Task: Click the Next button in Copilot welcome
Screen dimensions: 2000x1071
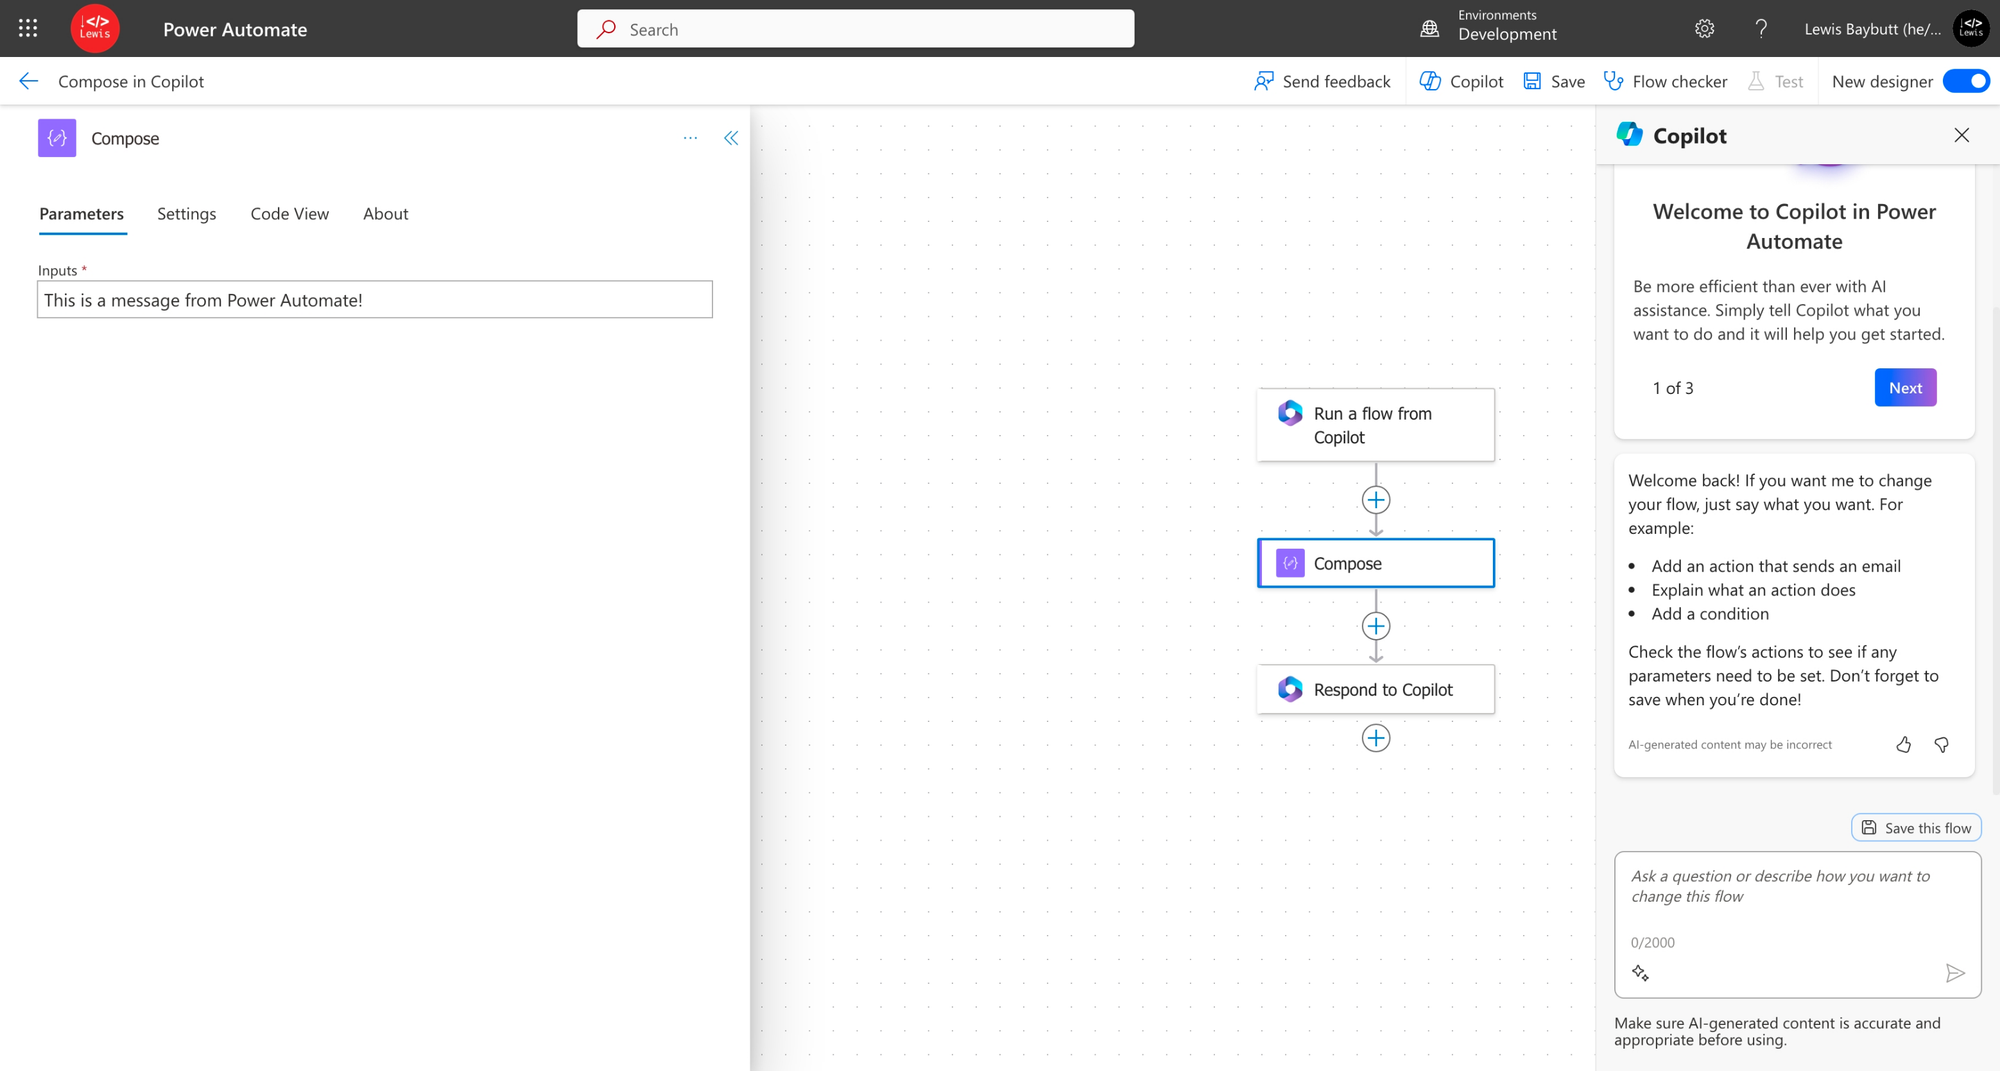Action: (x=1905, y=388)
